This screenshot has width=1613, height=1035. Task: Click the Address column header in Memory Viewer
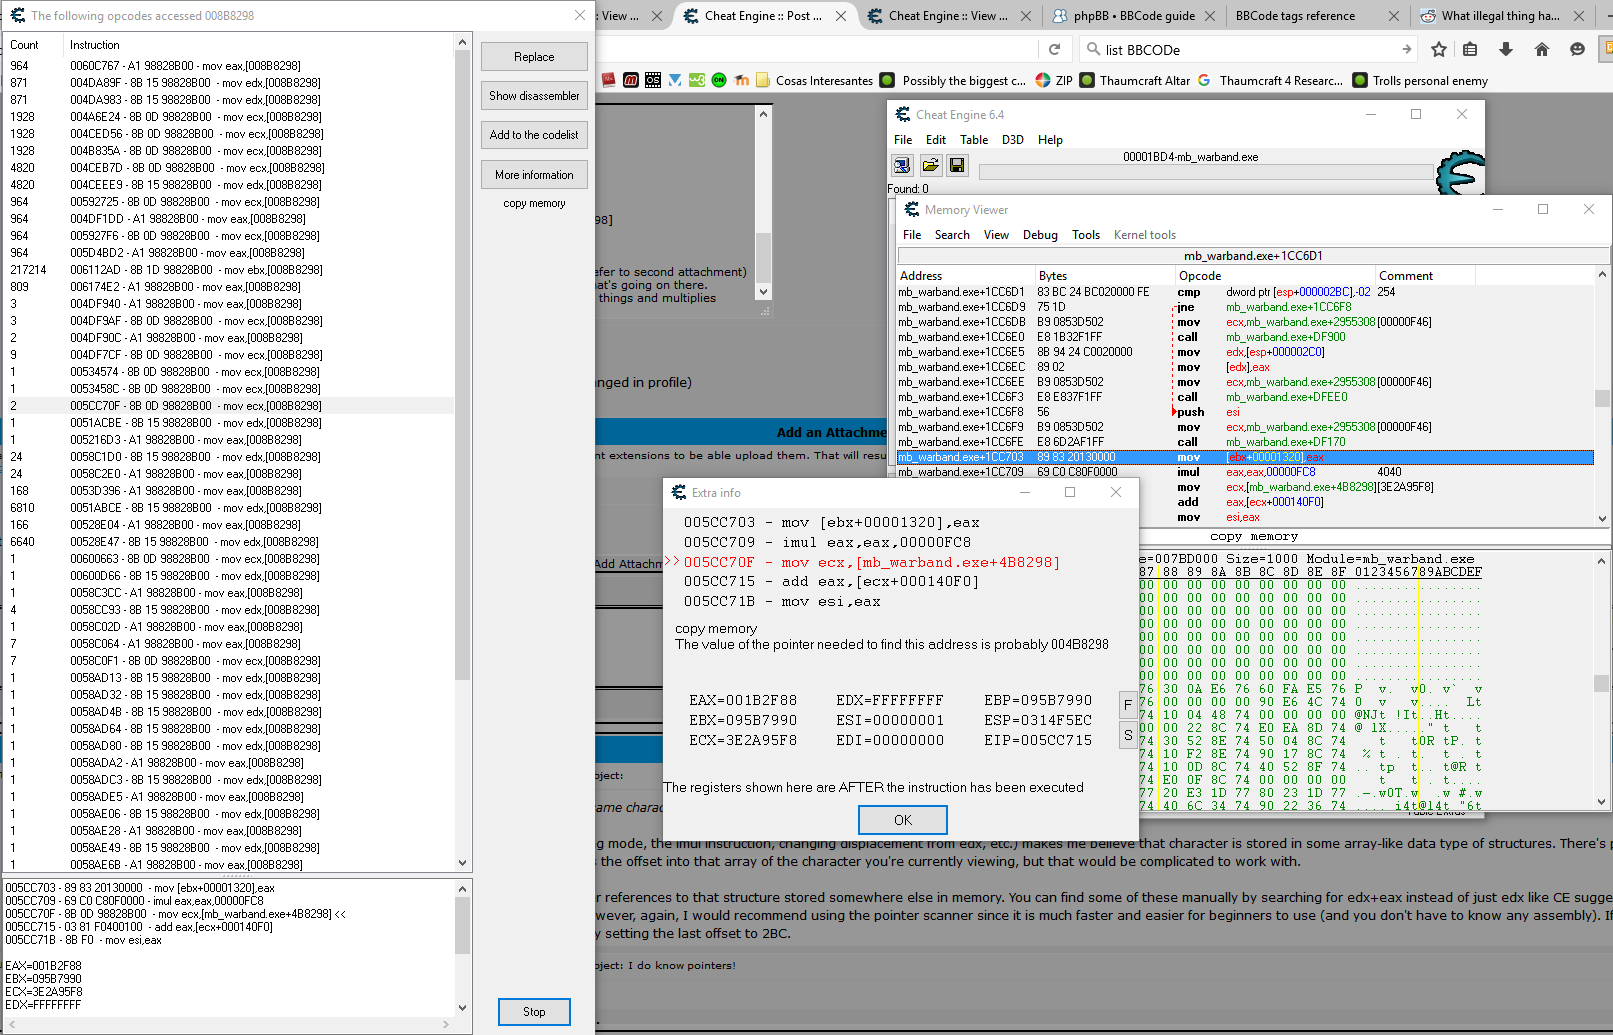(x=966, y=276)
